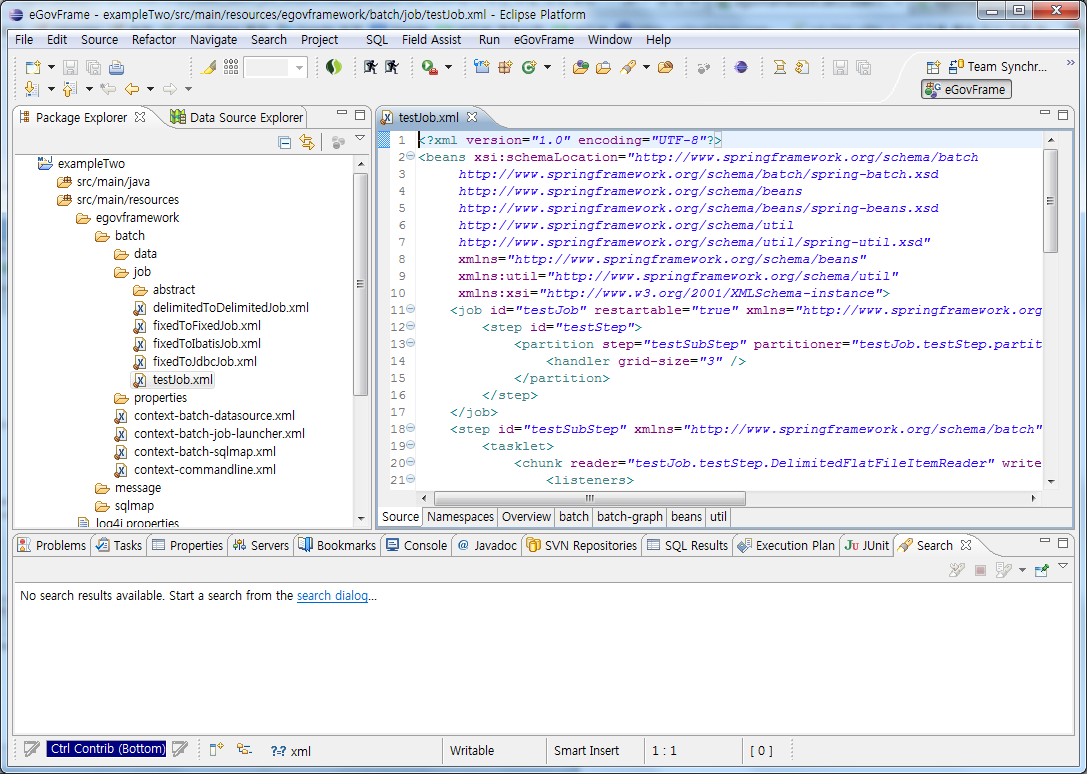This screenshot has width=1087, height=774.
Task: Open the run configuration dropdown arrow
Action: [448, 67]
